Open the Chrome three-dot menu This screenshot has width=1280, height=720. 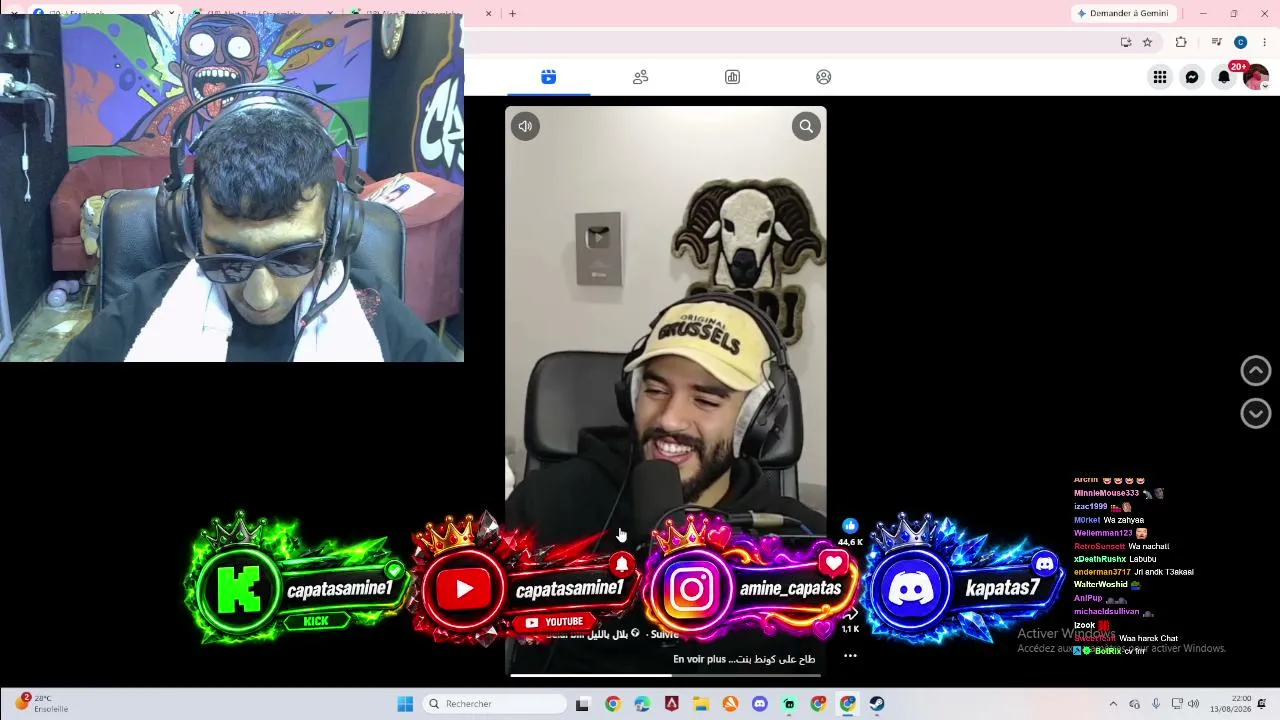point(1264,42)
